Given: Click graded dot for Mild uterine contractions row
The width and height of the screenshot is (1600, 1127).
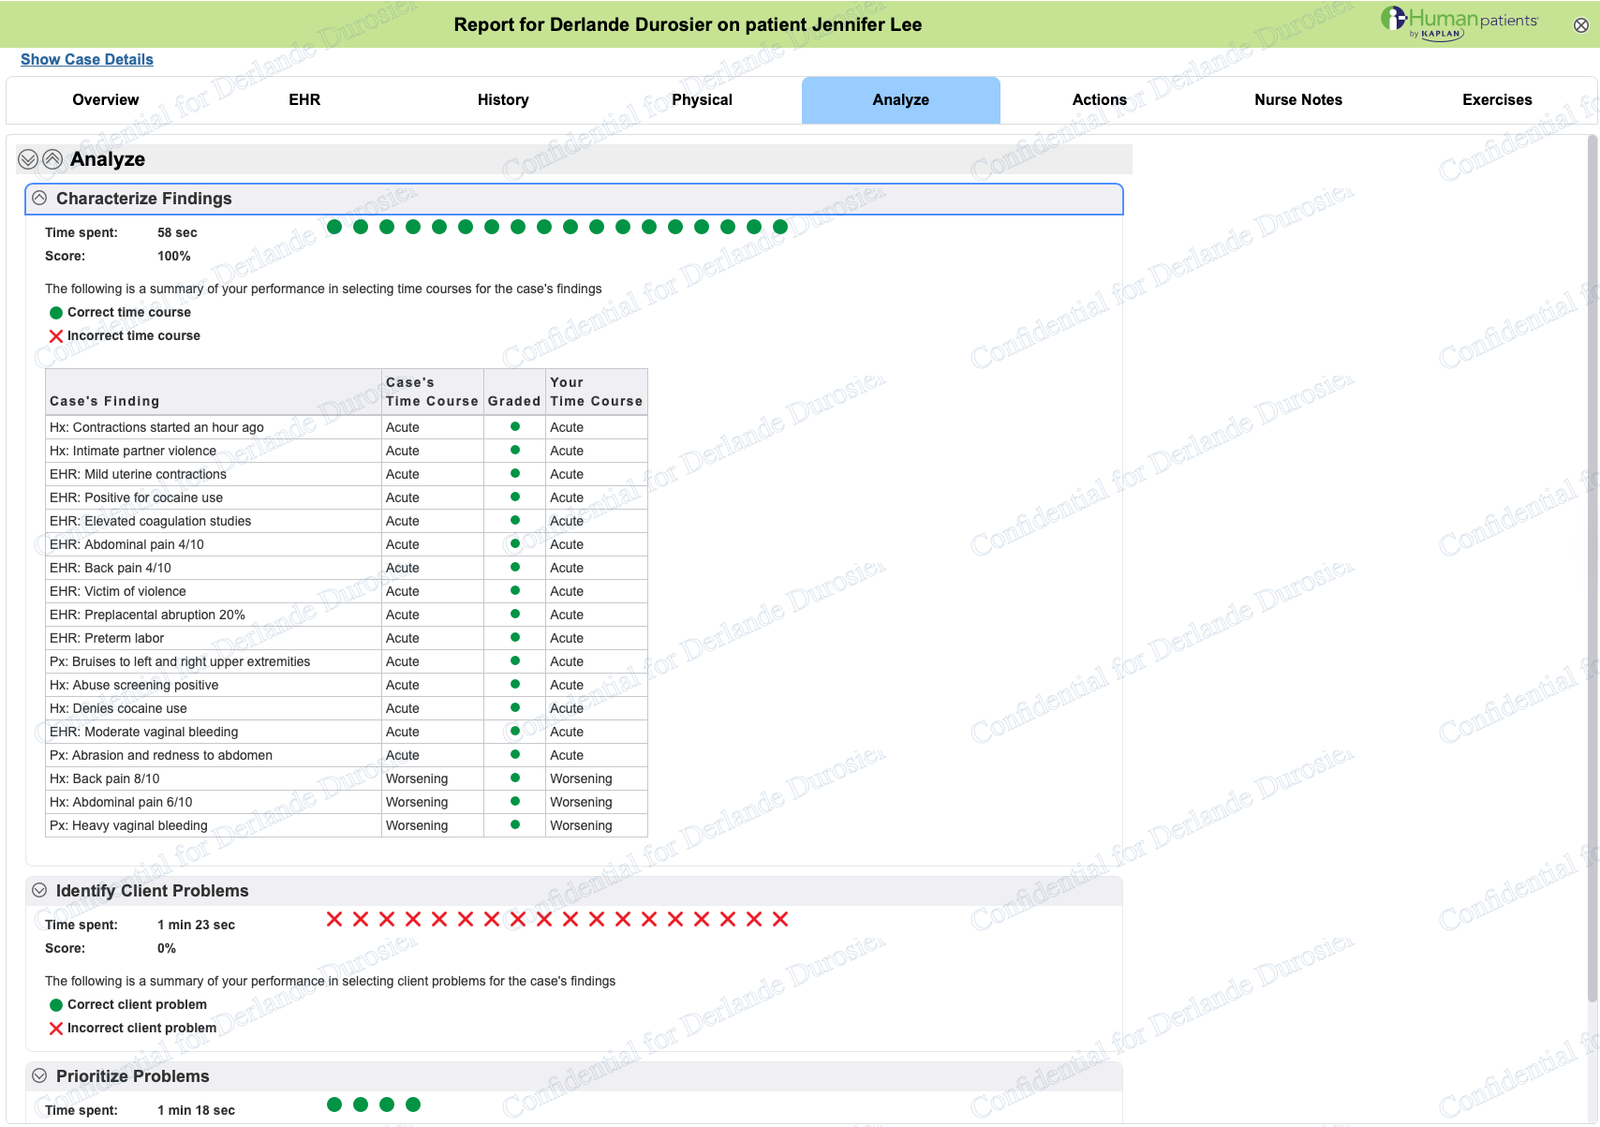Looking at the screenshot, I should pos(515,473).
